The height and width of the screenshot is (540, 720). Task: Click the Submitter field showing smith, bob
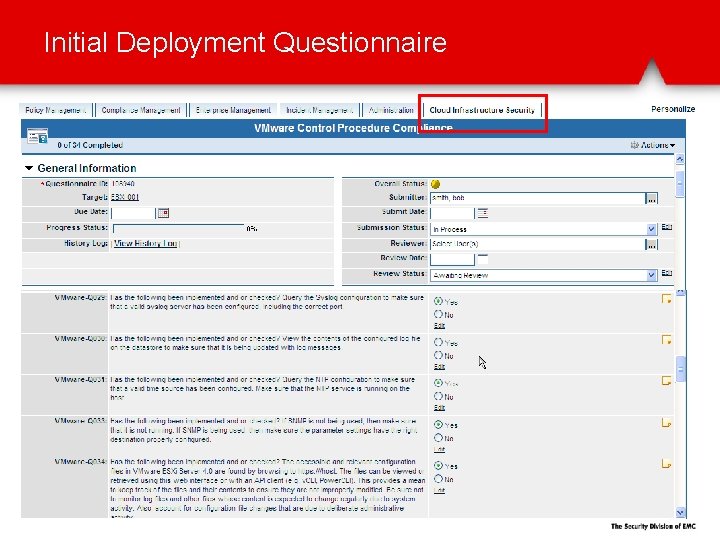point(538,198)
